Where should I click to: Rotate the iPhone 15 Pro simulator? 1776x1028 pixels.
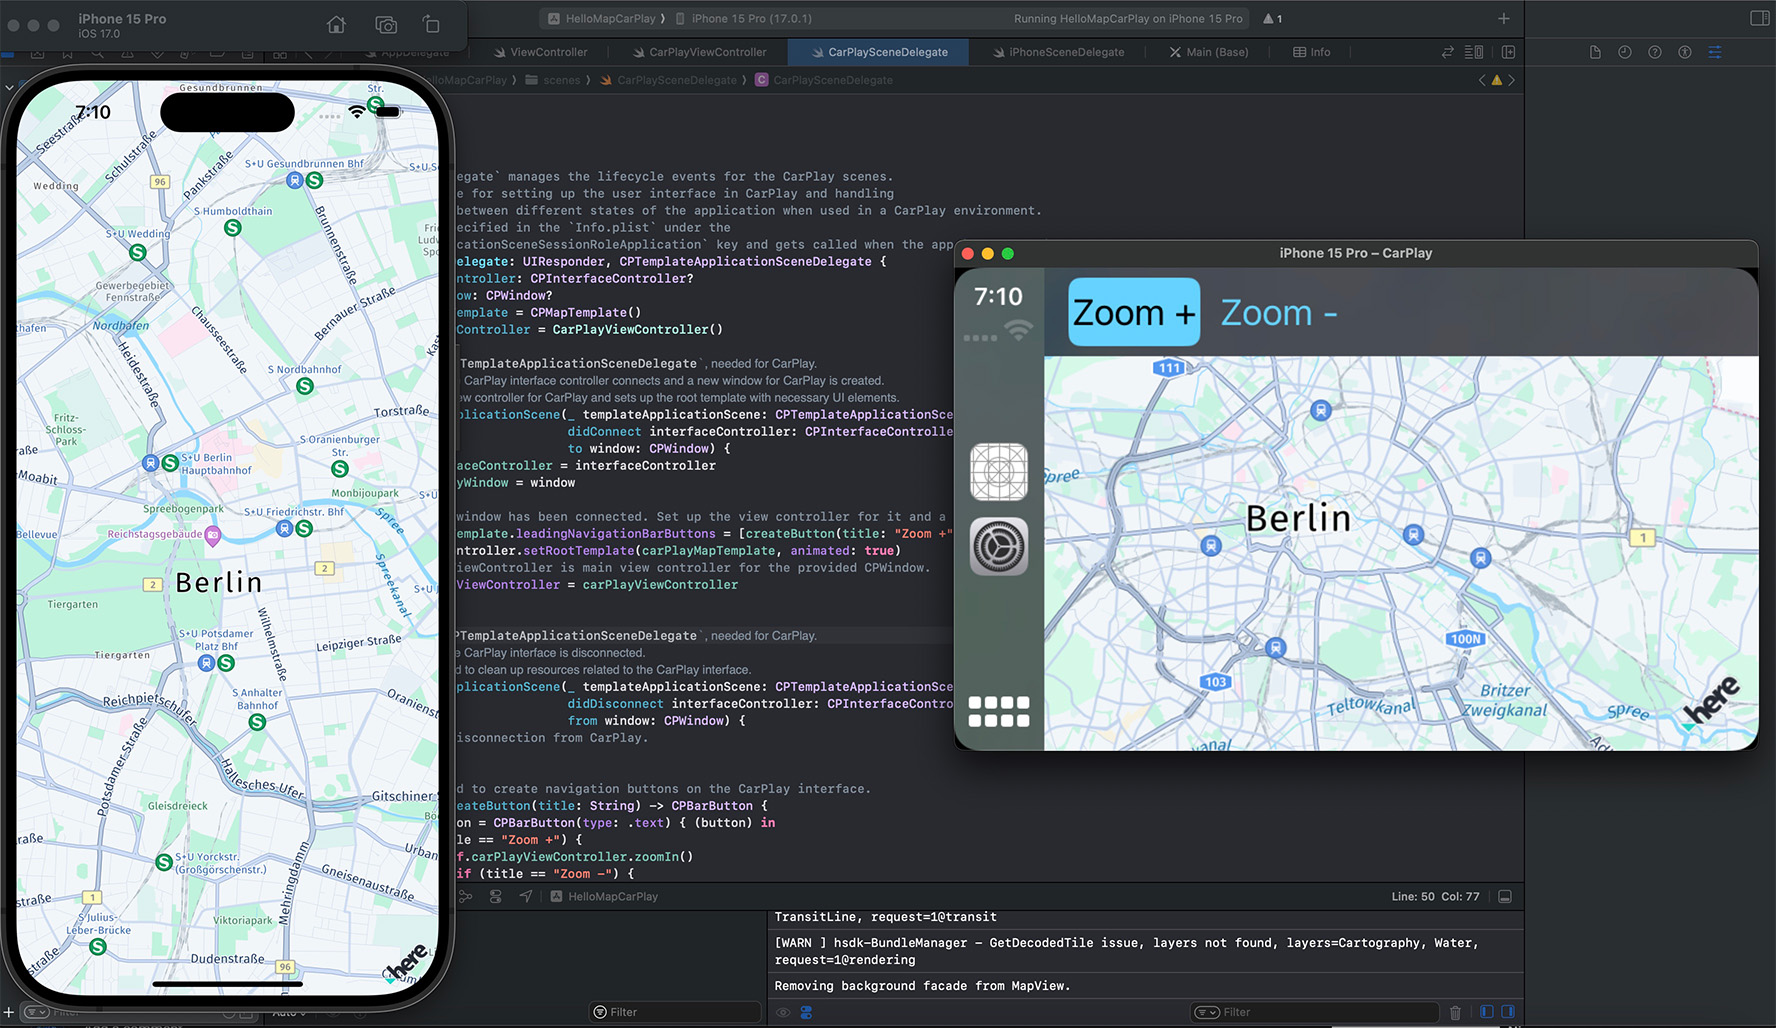click(431, 25)
